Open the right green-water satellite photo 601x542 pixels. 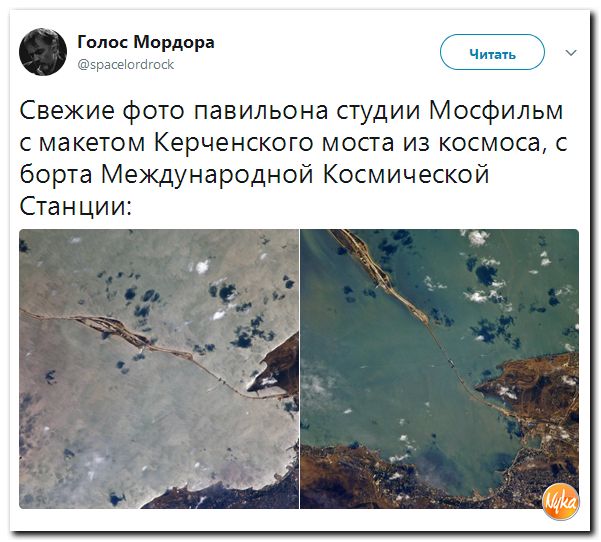439,369
